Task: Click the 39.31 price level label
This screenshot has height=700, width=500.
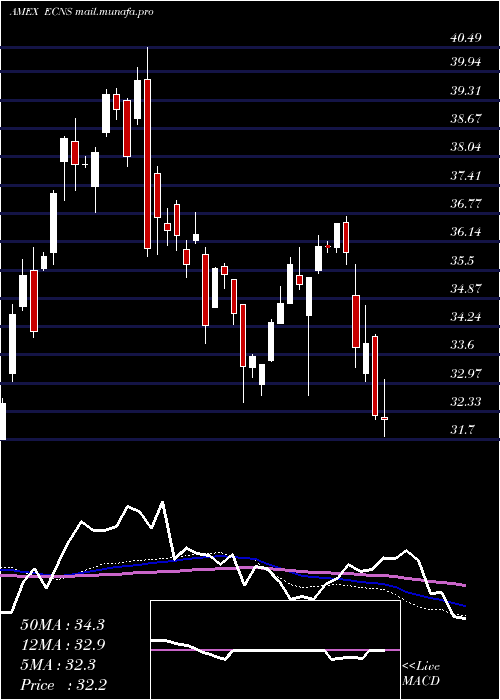Action: [466, 91]
